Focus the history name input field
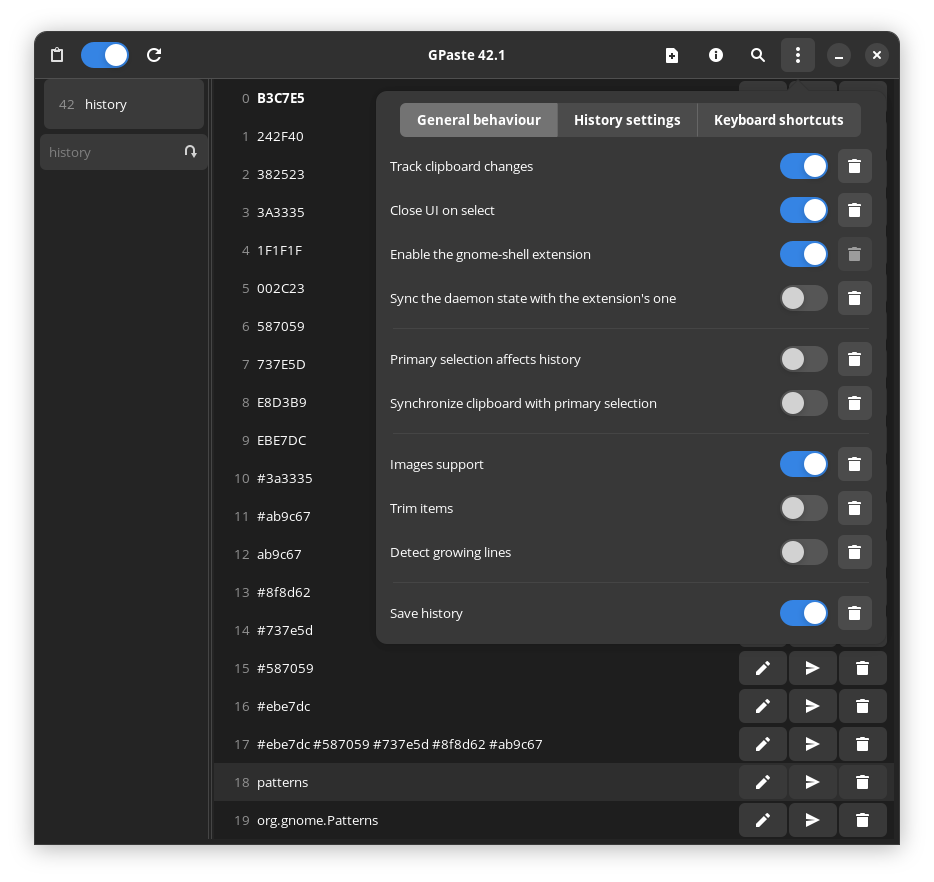Image resolution: width=934 pixels, height=882 pixels. [124, 152]
